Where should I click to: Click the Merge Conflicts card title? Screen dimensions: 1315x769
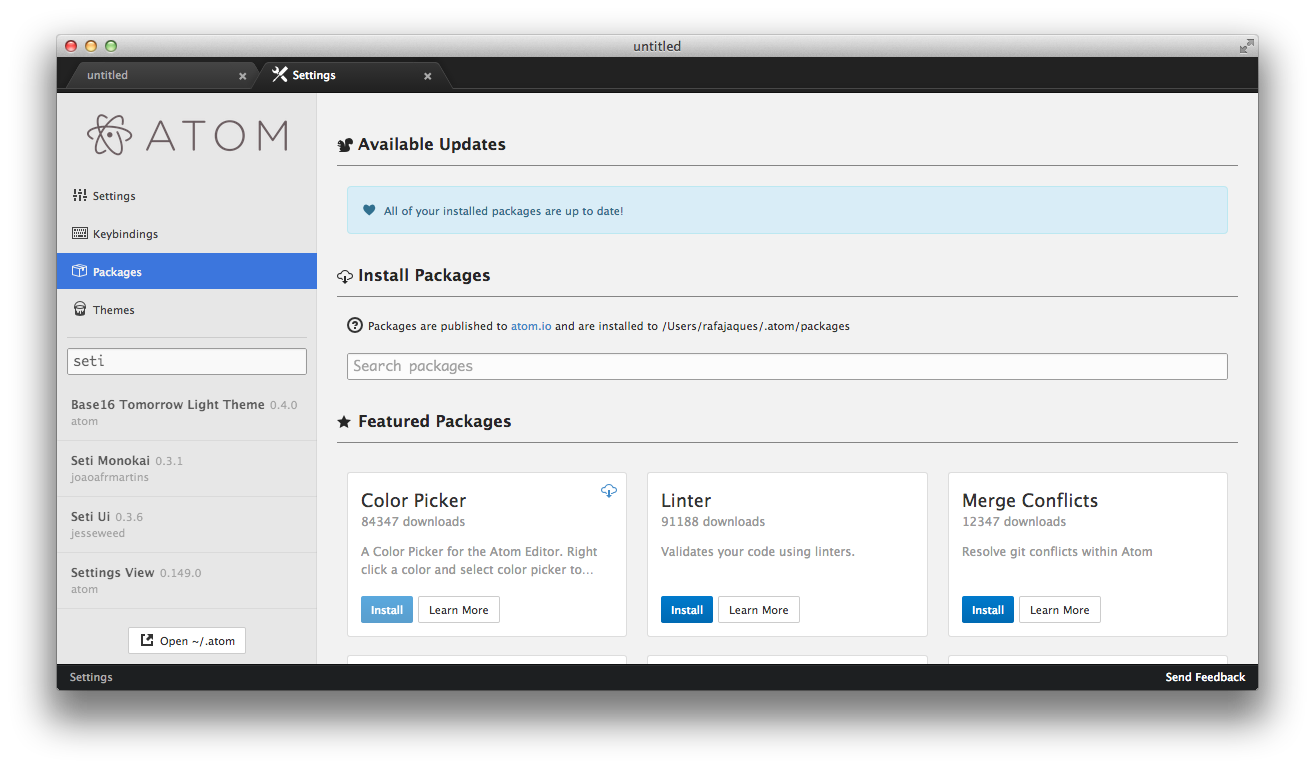[1030, 500]
